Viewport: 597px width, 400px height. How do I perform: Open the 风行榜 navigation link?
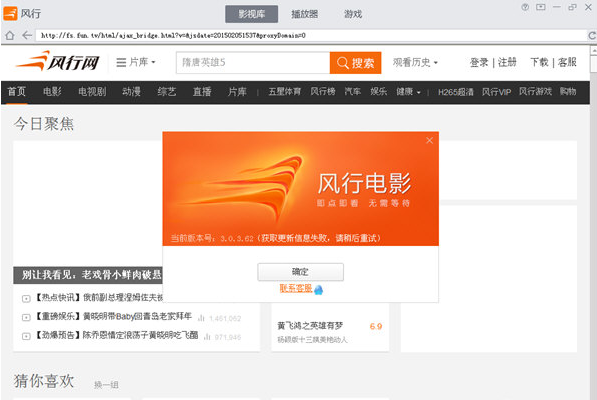point(323,92)
